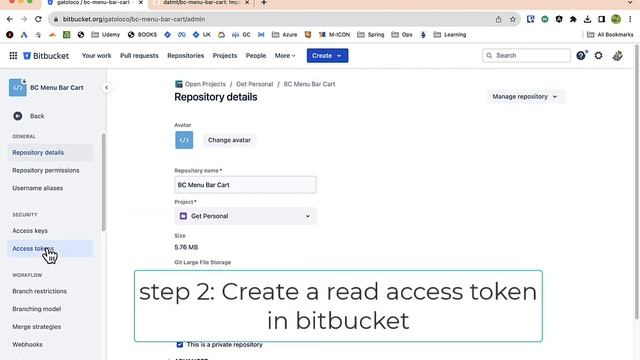Click the repository avatar image beside Change avatar
The width and height of the screenshot is (640, 360).
coord(184,140)
